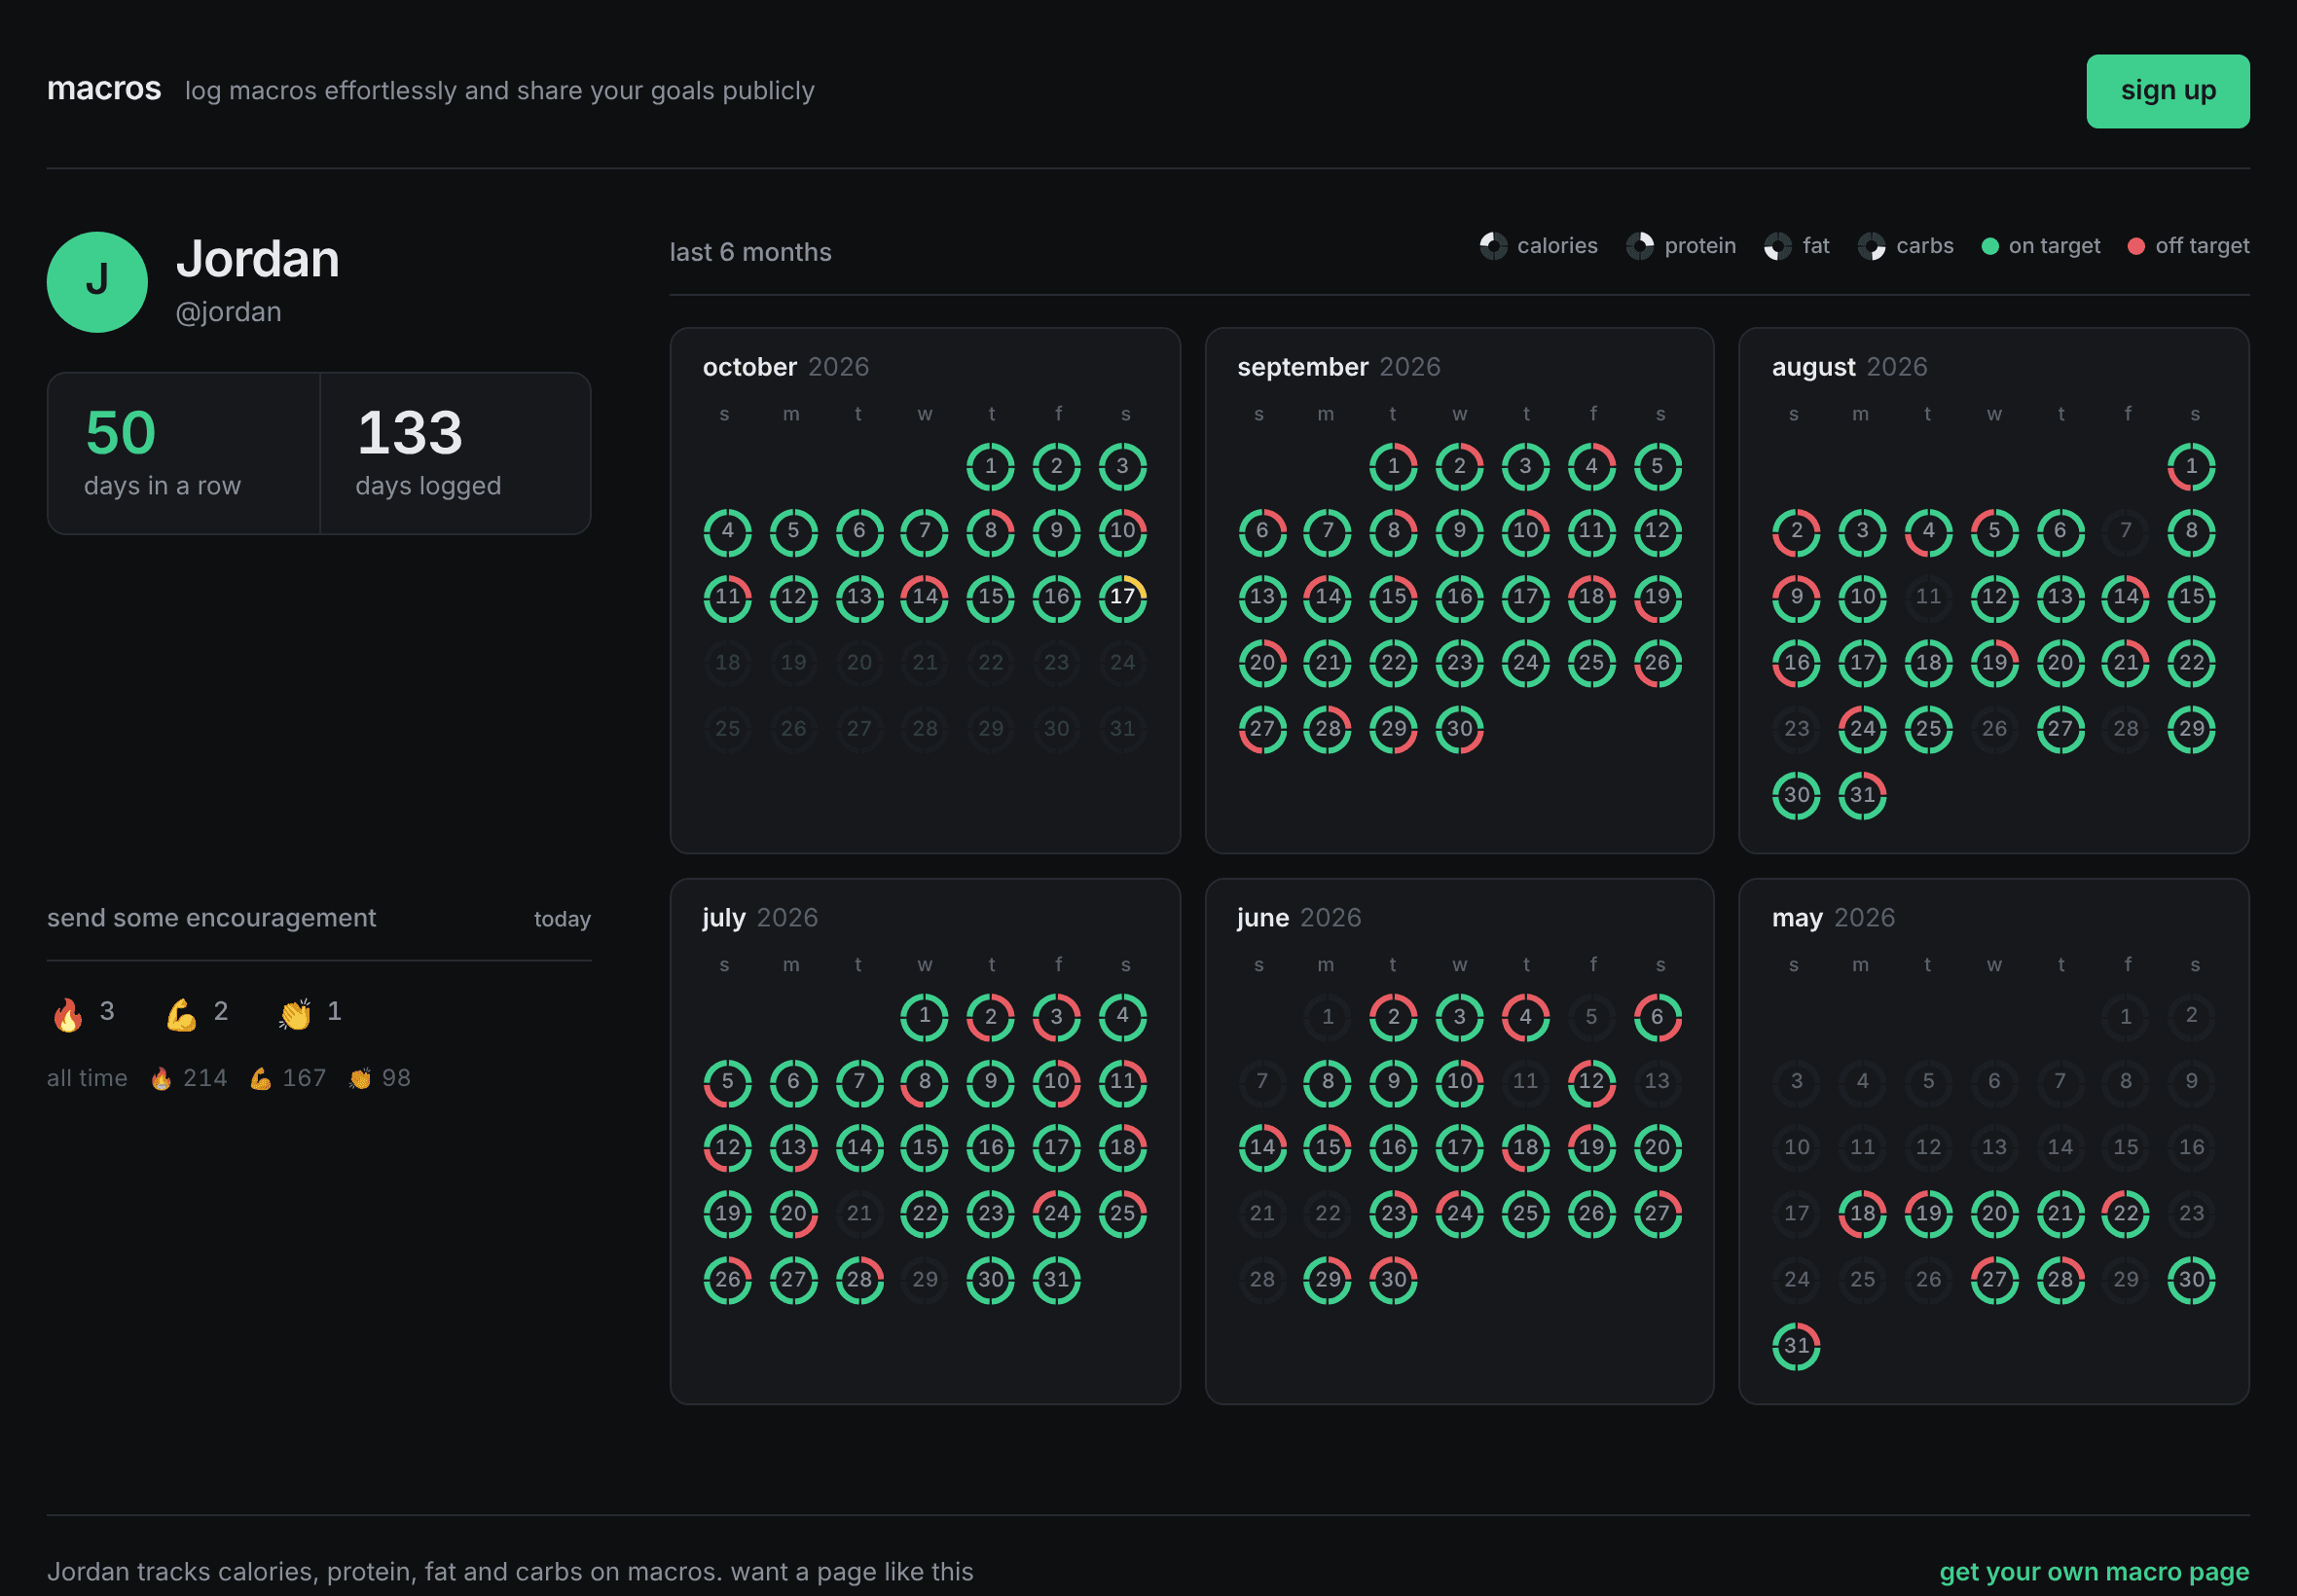Image resolution: width=2297 pixels, height=1596 pixels.
Task: Send a clapping hands emoji reaction
Action: (x=310, y=1013)
